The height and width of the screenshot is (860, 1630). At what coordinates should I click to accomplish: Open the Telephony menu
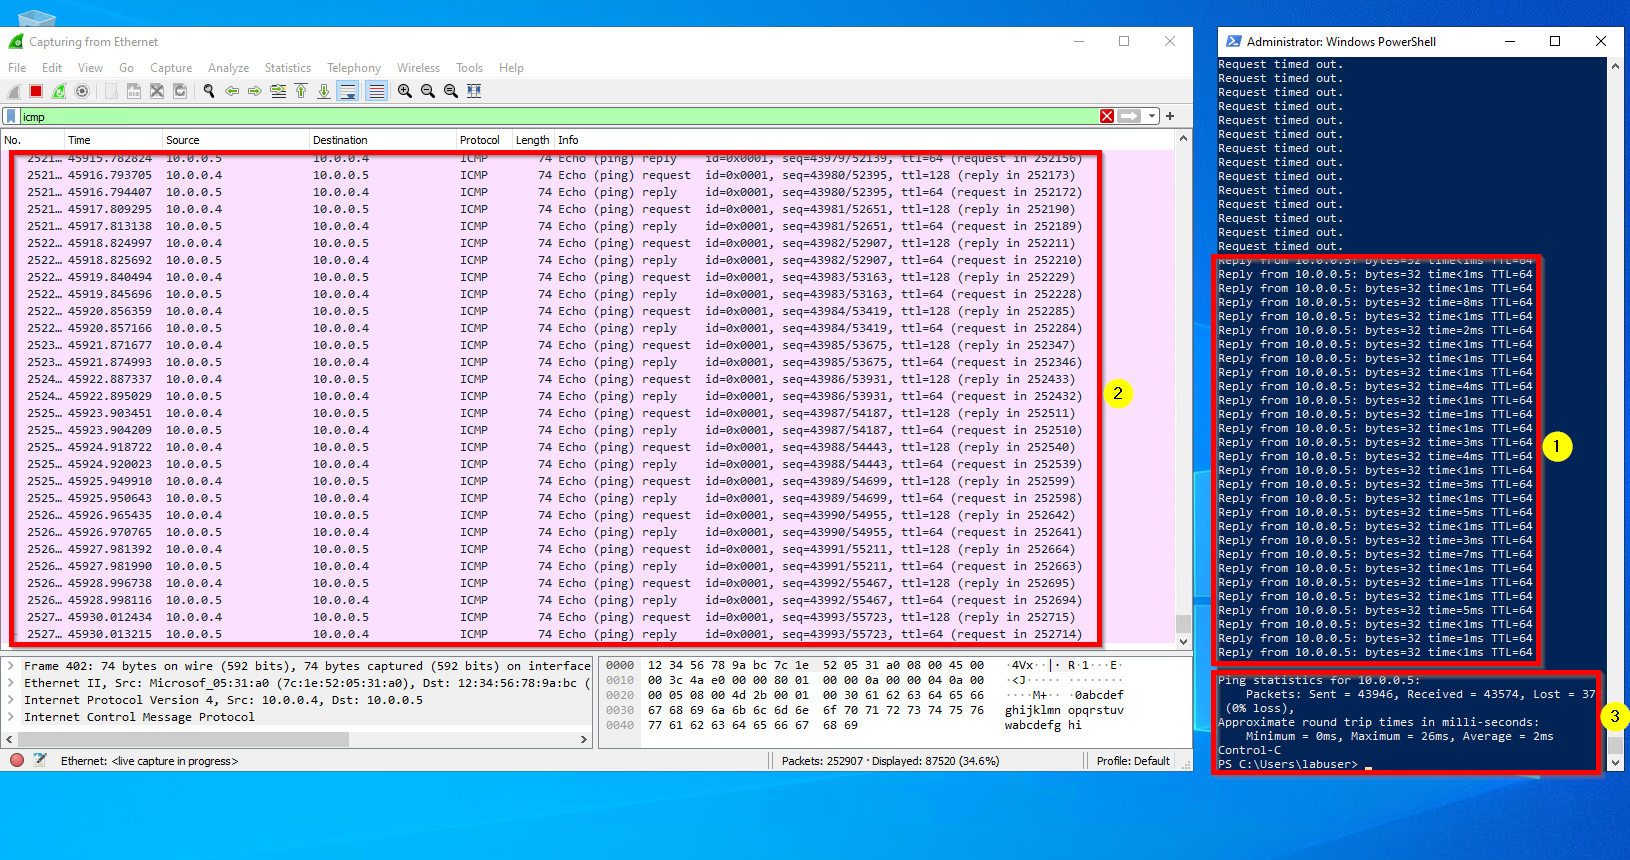click(x=354, y=68)
